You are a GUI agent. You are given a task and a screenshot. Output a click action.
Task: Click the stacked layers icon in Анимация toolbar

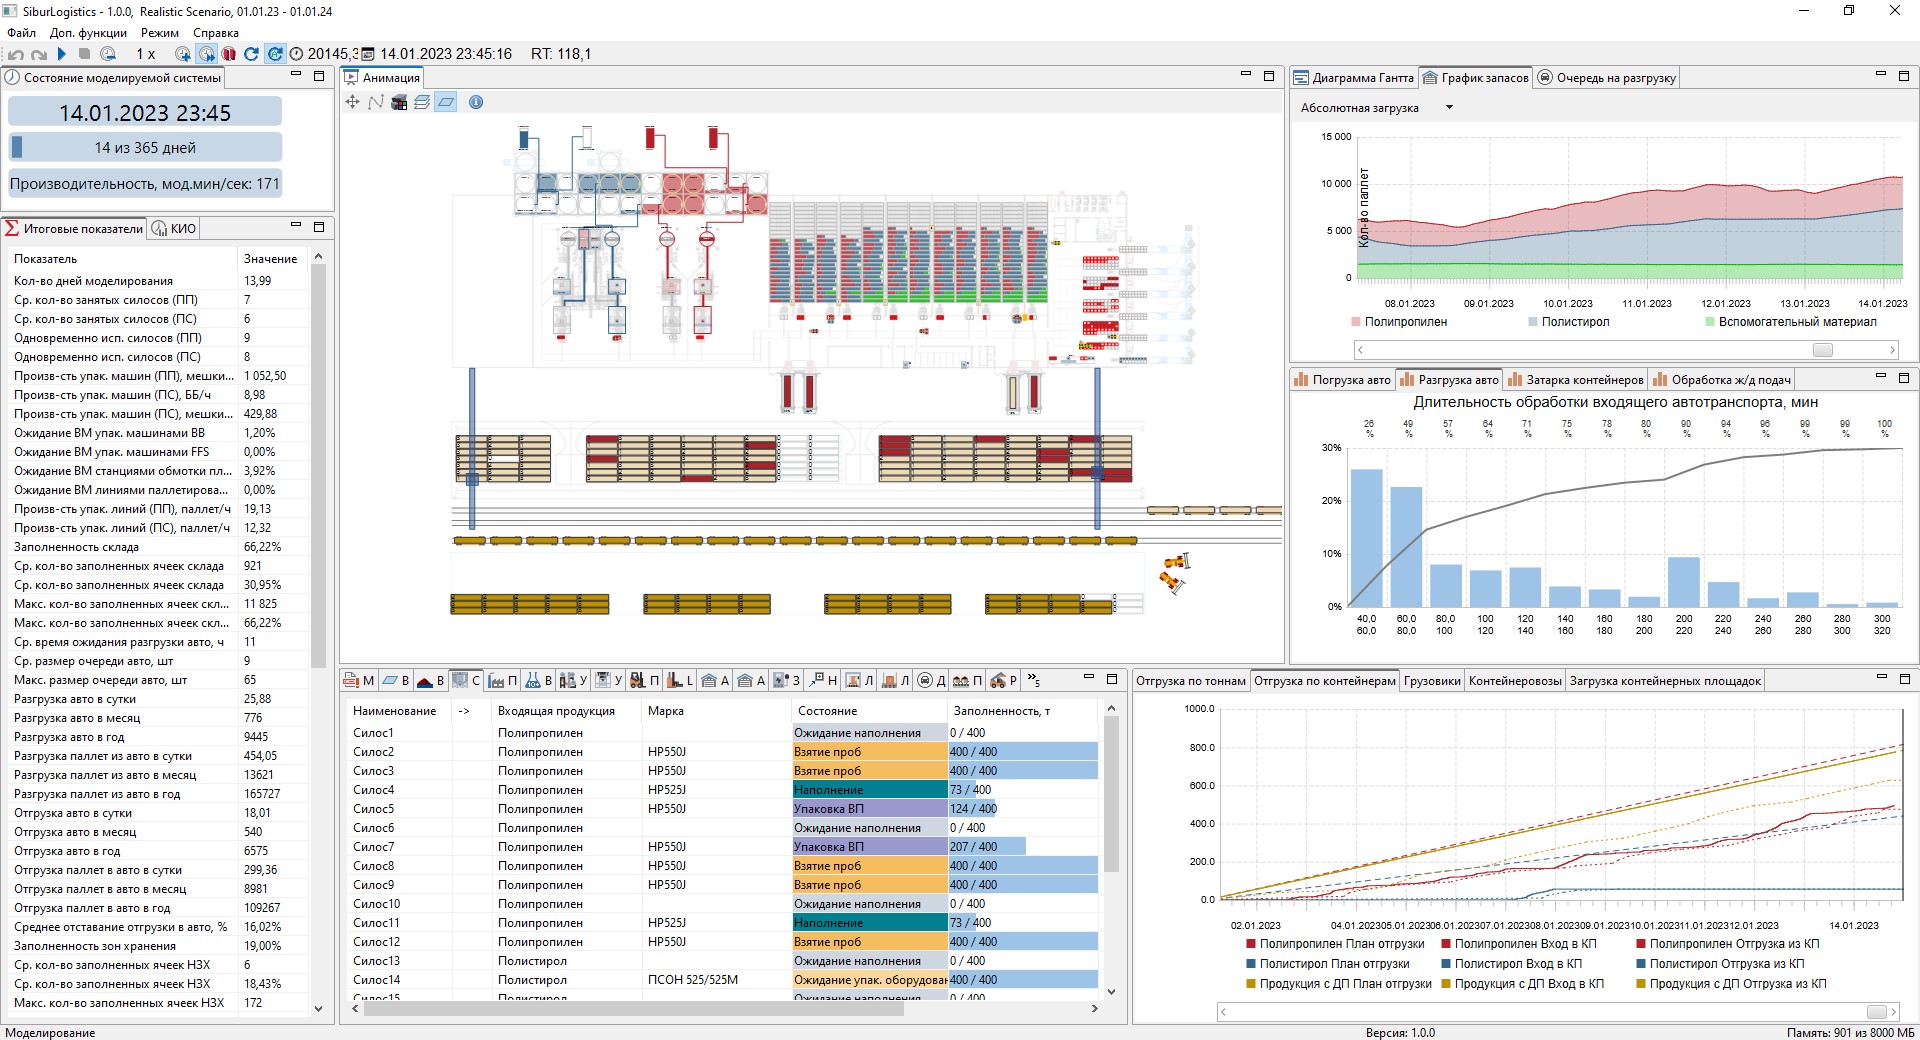pyautogui.click(x=422, y=102)
